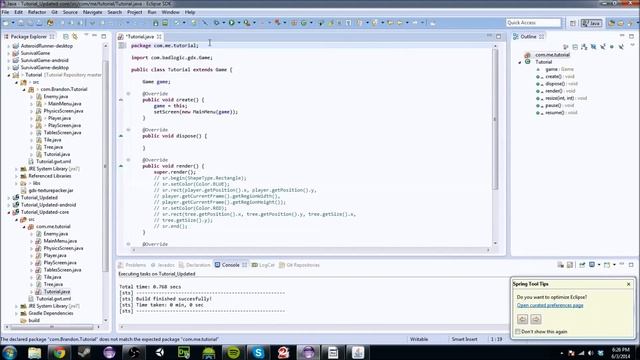The height and width of the screenshot is (360, 640).
Task: Click the New file wizard icon
Action: pos(6,23)
